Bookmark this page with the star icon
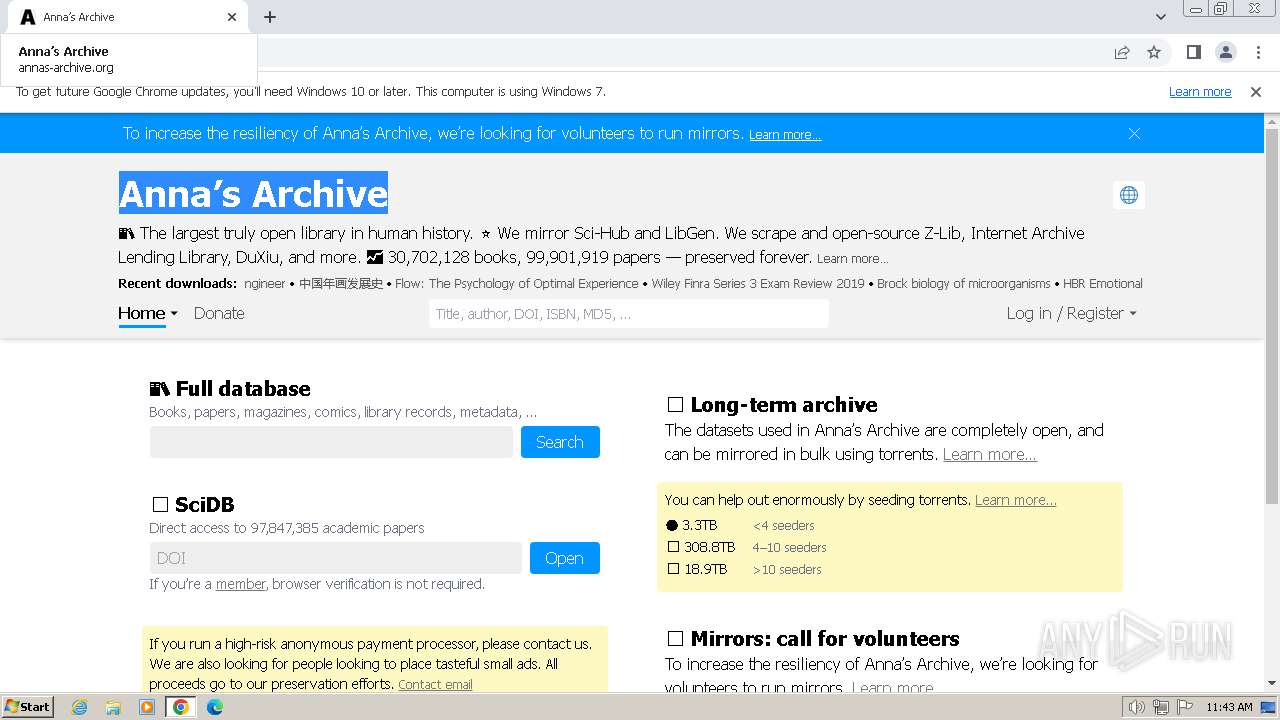The image size is (1280, 720). click(1154, 53)
